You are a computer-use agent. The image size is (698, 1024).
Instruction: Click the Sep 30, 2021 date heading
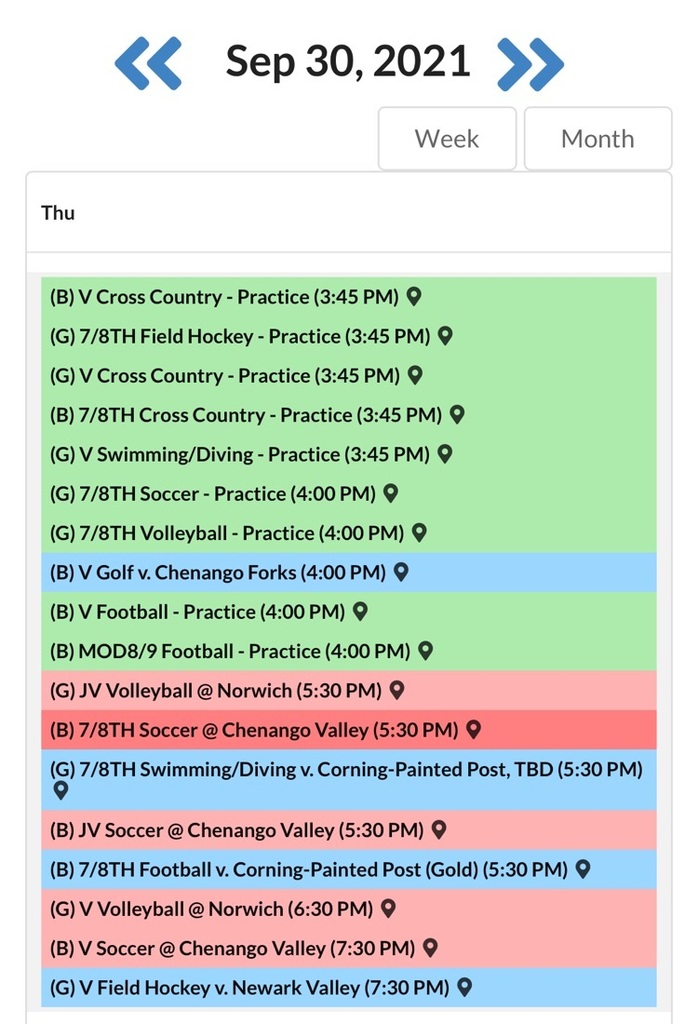point(348,62)
